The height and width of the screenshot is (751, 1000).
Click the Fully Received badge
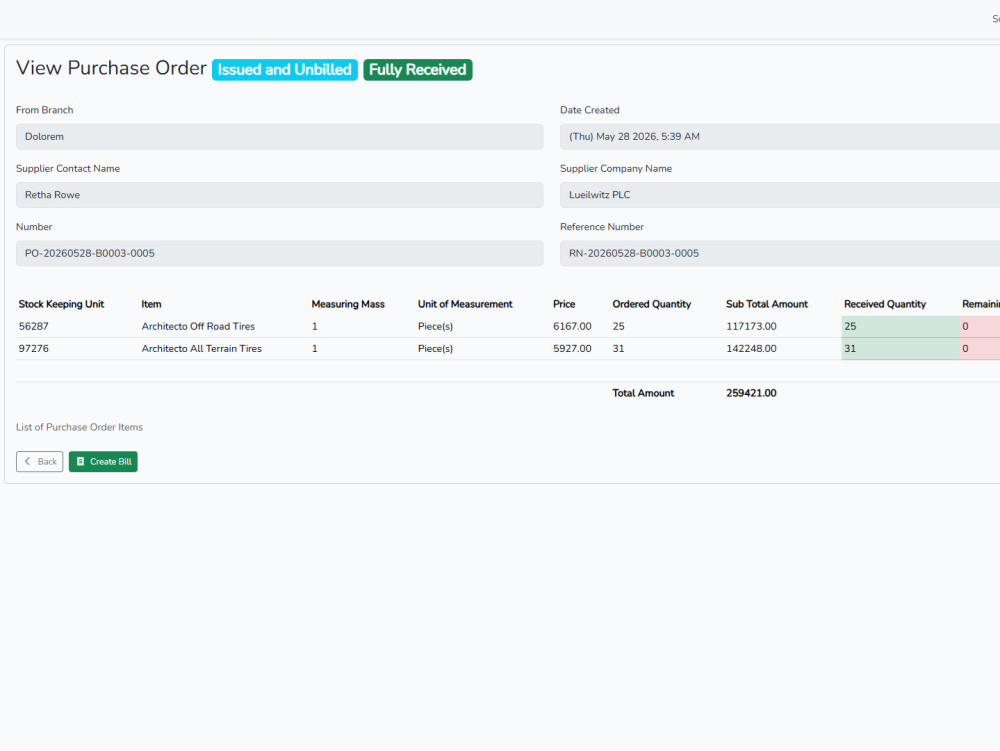(418, 69)
